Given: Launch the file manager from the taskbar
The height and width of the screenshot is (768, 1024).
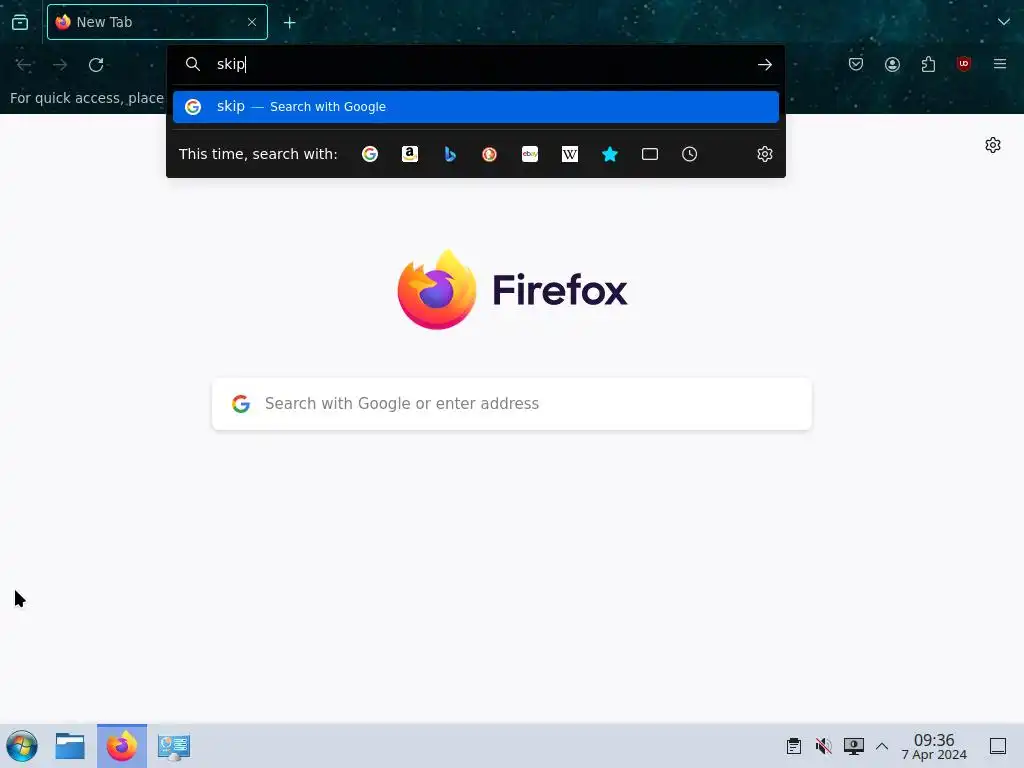Looking at the screenshot, I should point(70,746).
